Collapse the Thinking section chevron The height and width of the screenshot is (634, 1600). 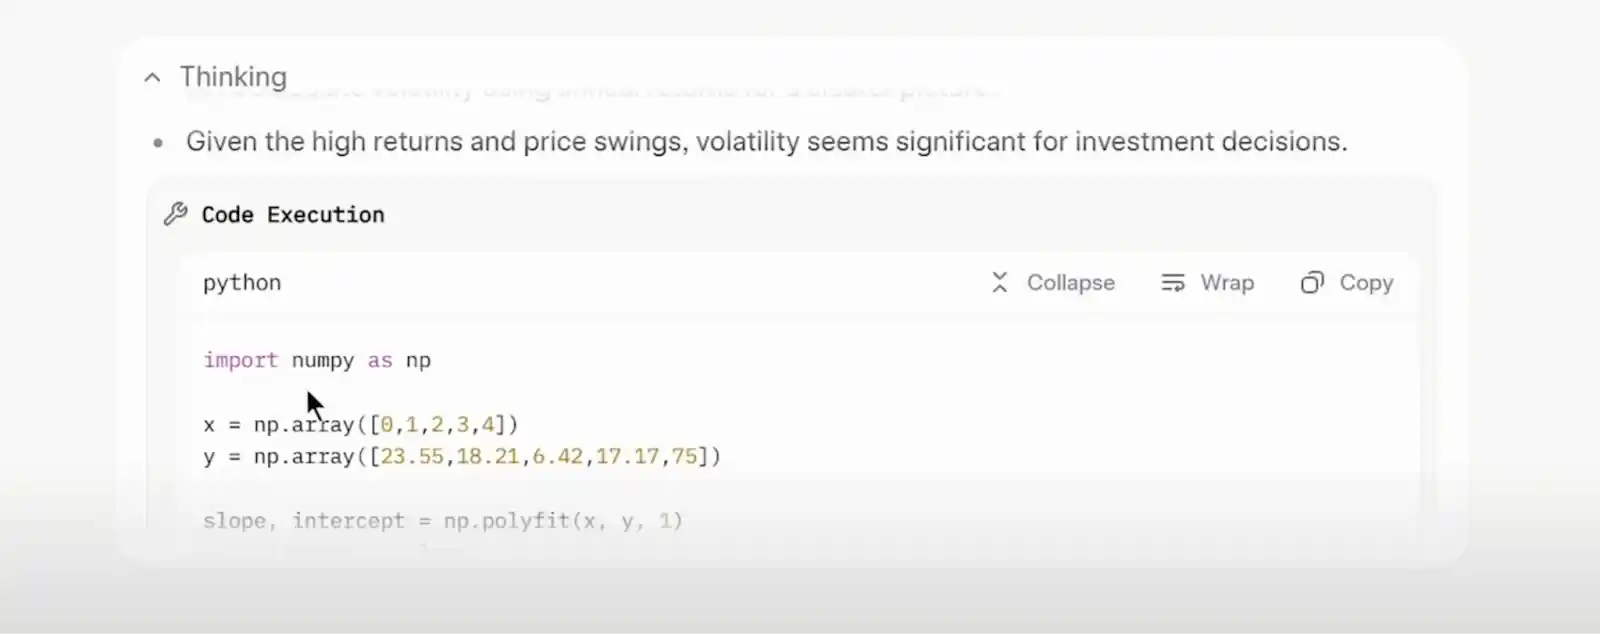pyautogui.click(x=152, y=78)
